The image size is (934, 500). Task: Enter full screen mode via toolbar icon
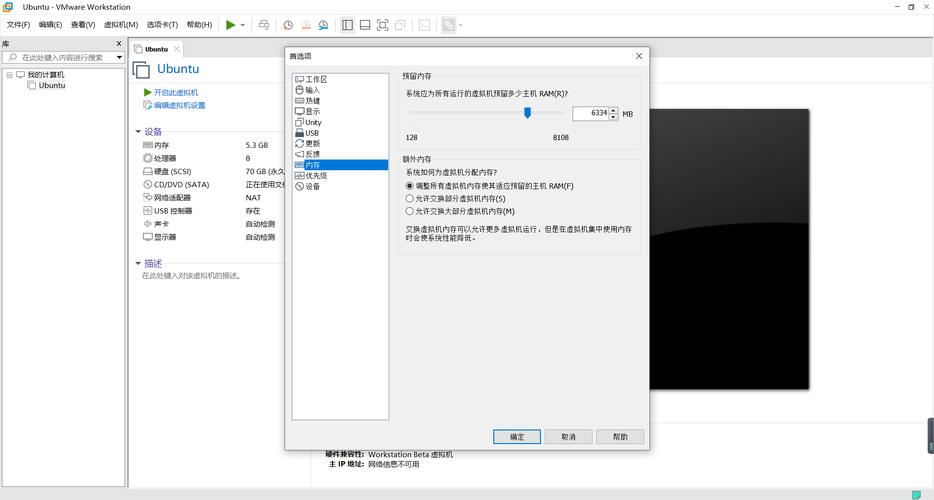(x=383, y=25)
